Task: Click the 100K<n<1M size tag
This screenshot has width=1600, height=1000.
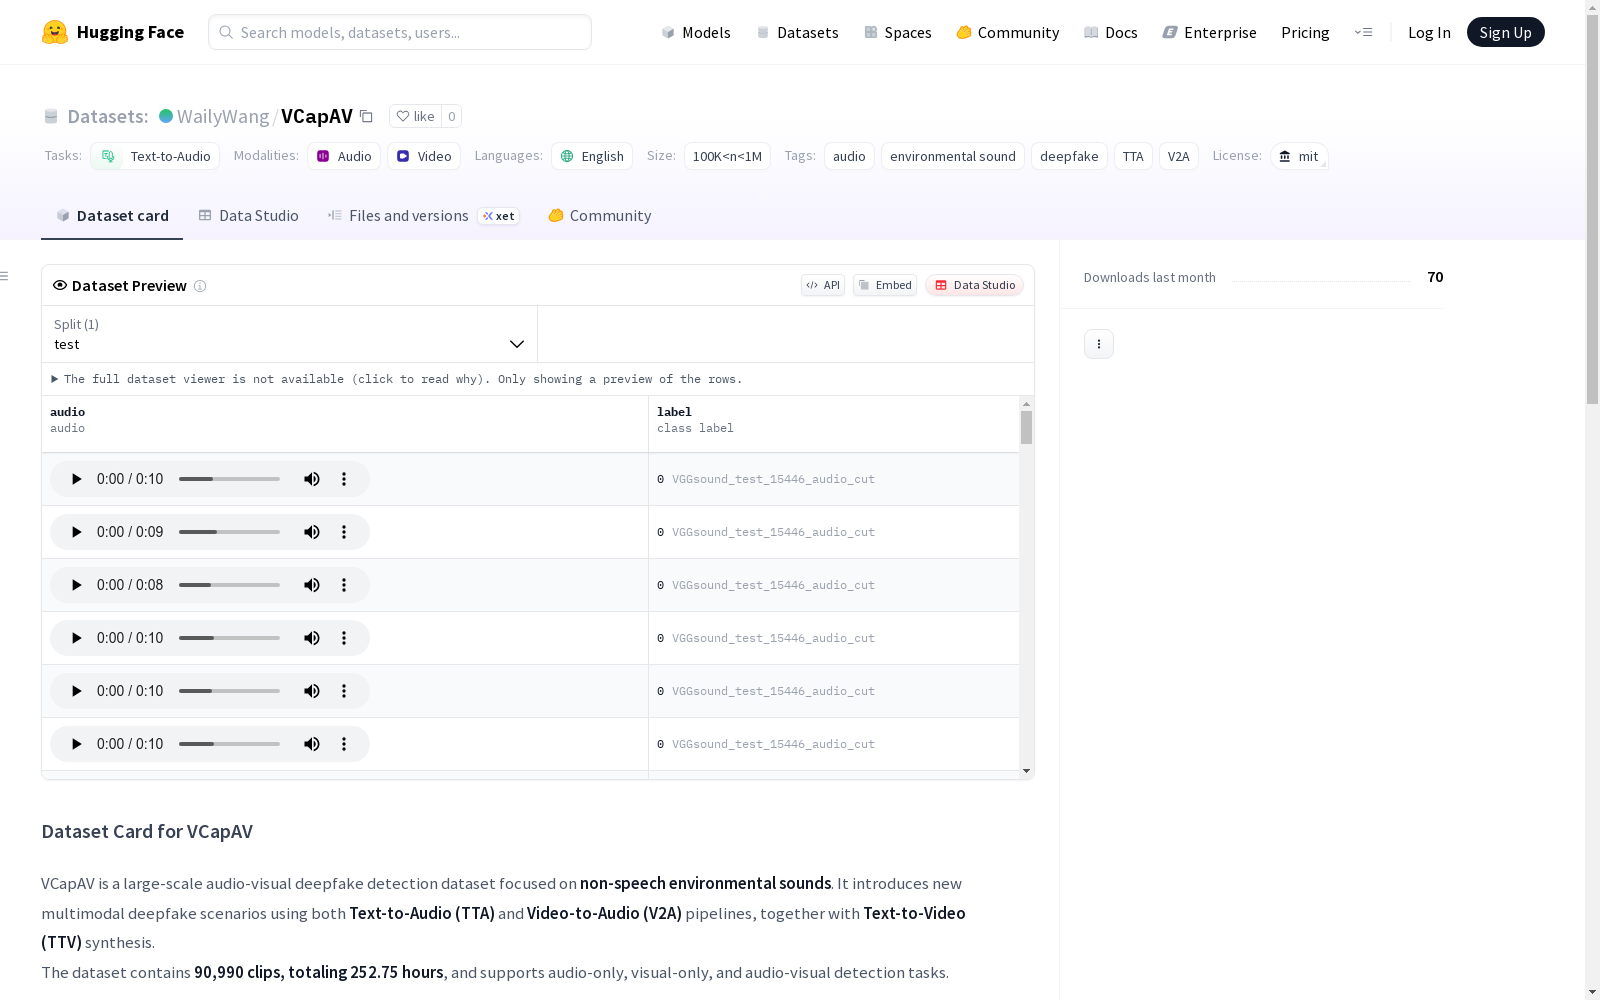Action: 727,156
